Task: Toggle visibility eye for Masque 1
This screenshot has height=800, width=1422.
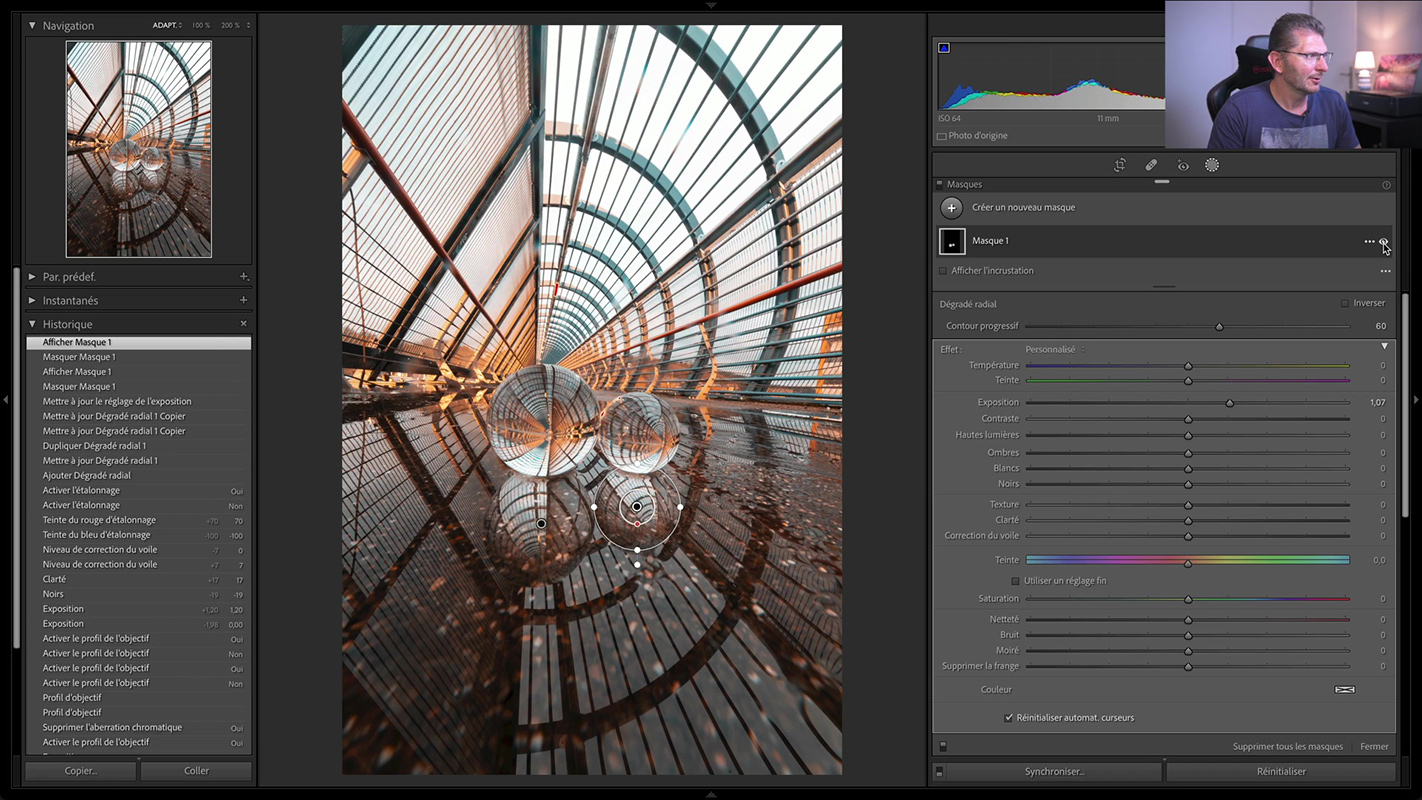Action: (x=1384, y=241)
